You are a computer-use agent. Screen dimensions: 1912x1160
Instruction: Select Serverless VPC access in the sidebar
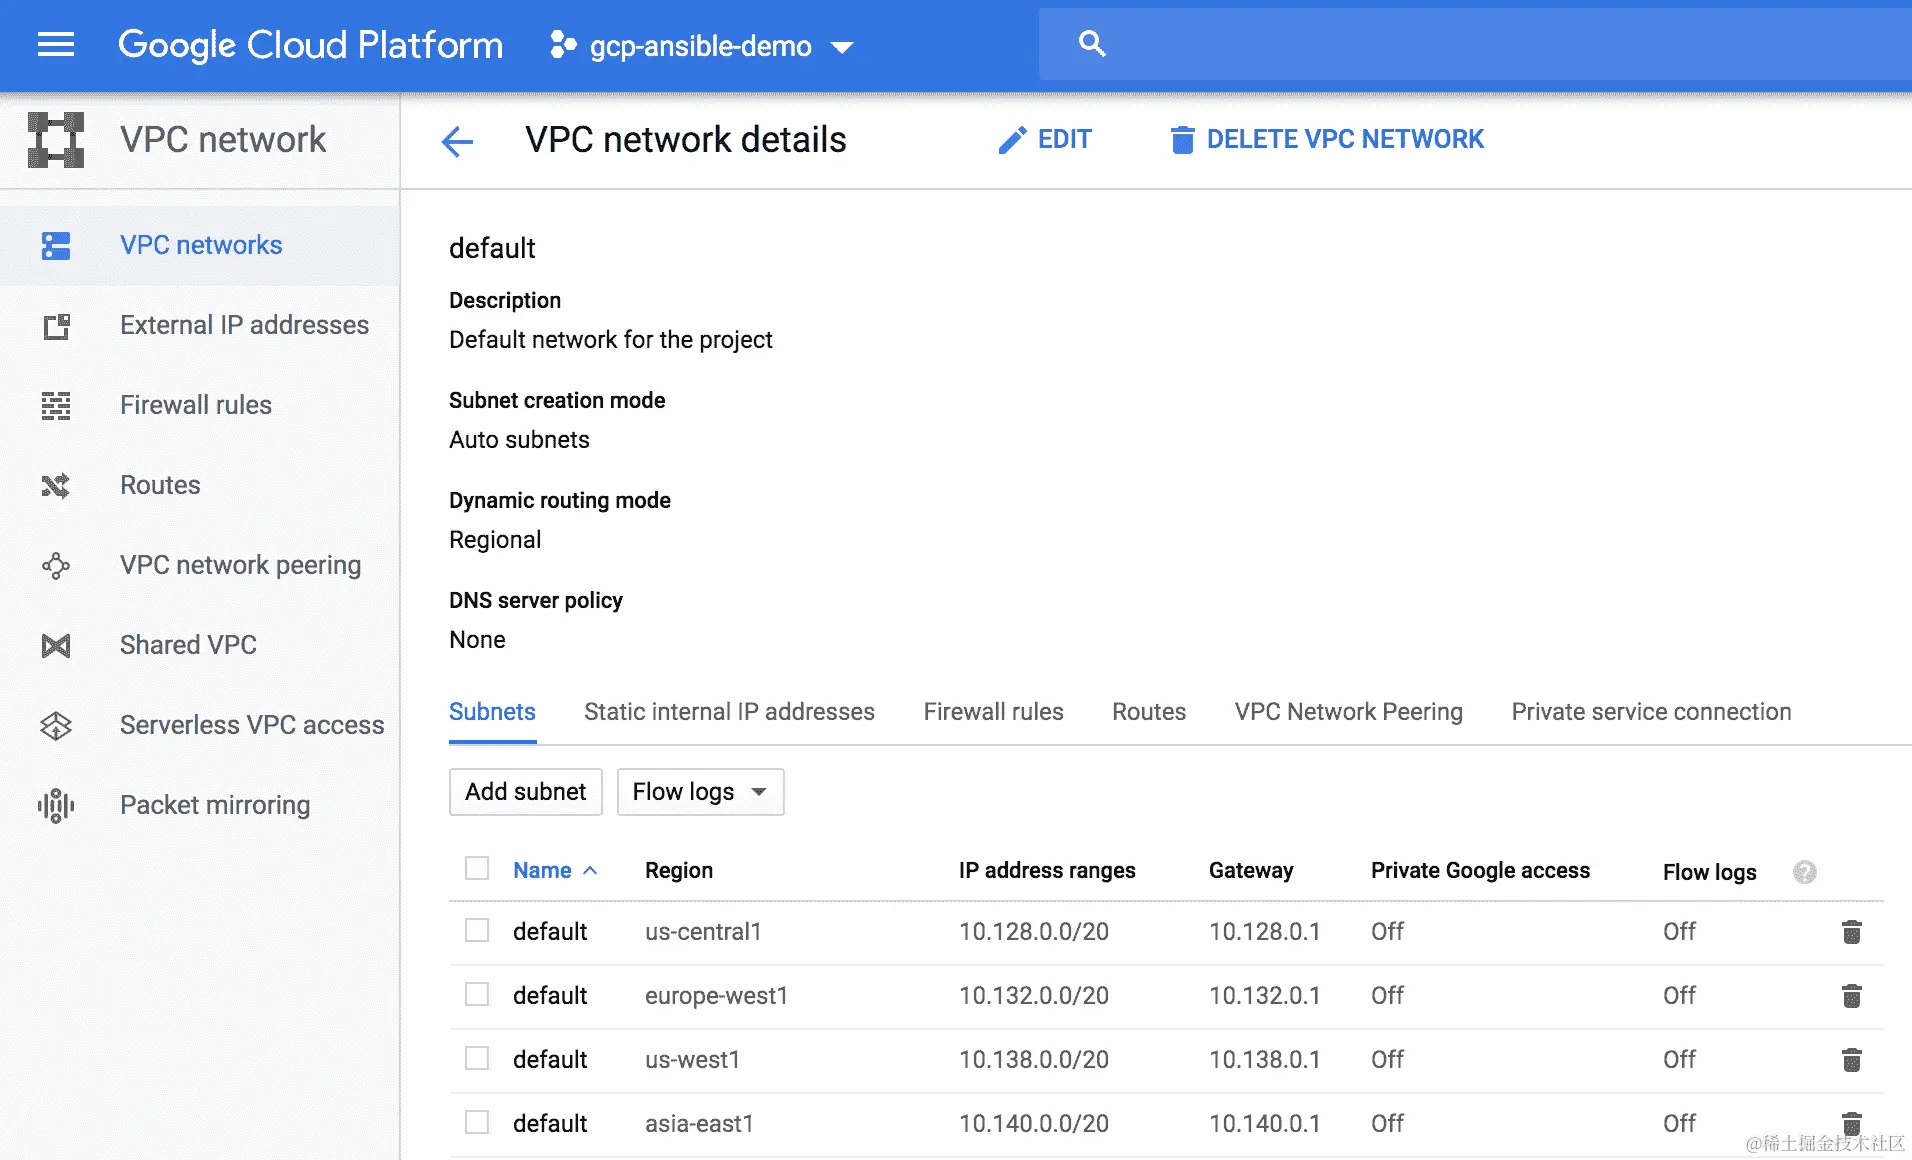coord(200,726)
